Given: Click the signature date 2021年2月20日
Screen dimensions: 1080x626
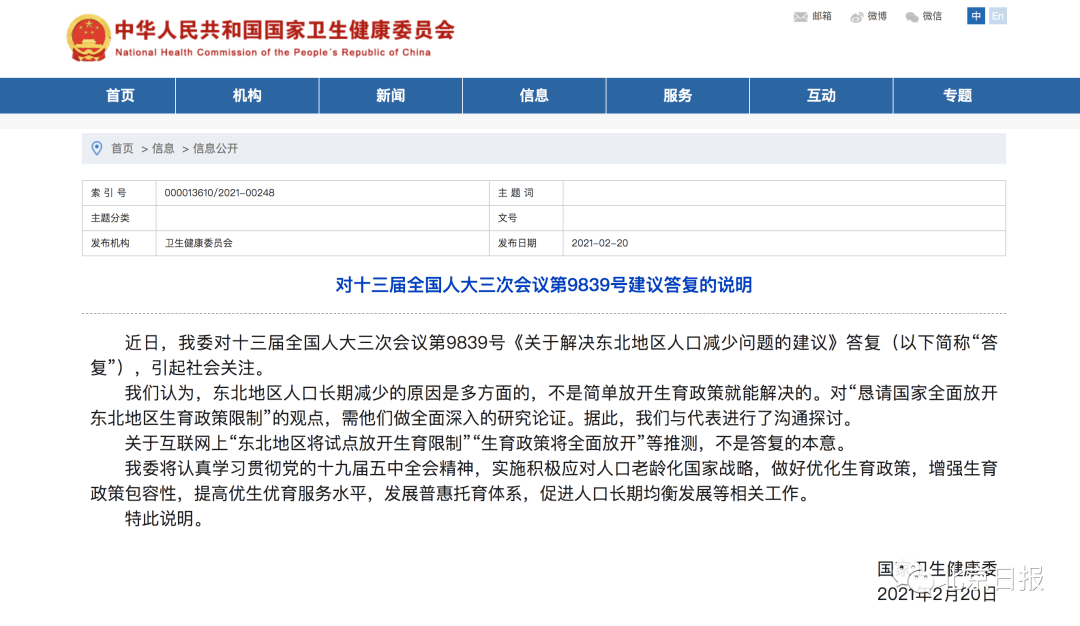Looking at the screenshot, I should coord(937,594).
